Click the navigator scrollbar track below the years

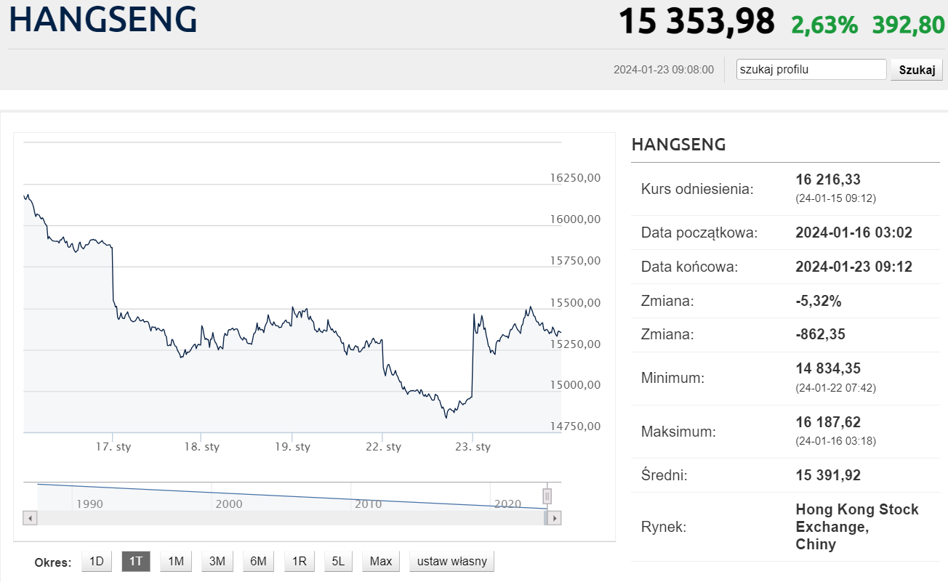pyautogui.click(x=291, y=518)
